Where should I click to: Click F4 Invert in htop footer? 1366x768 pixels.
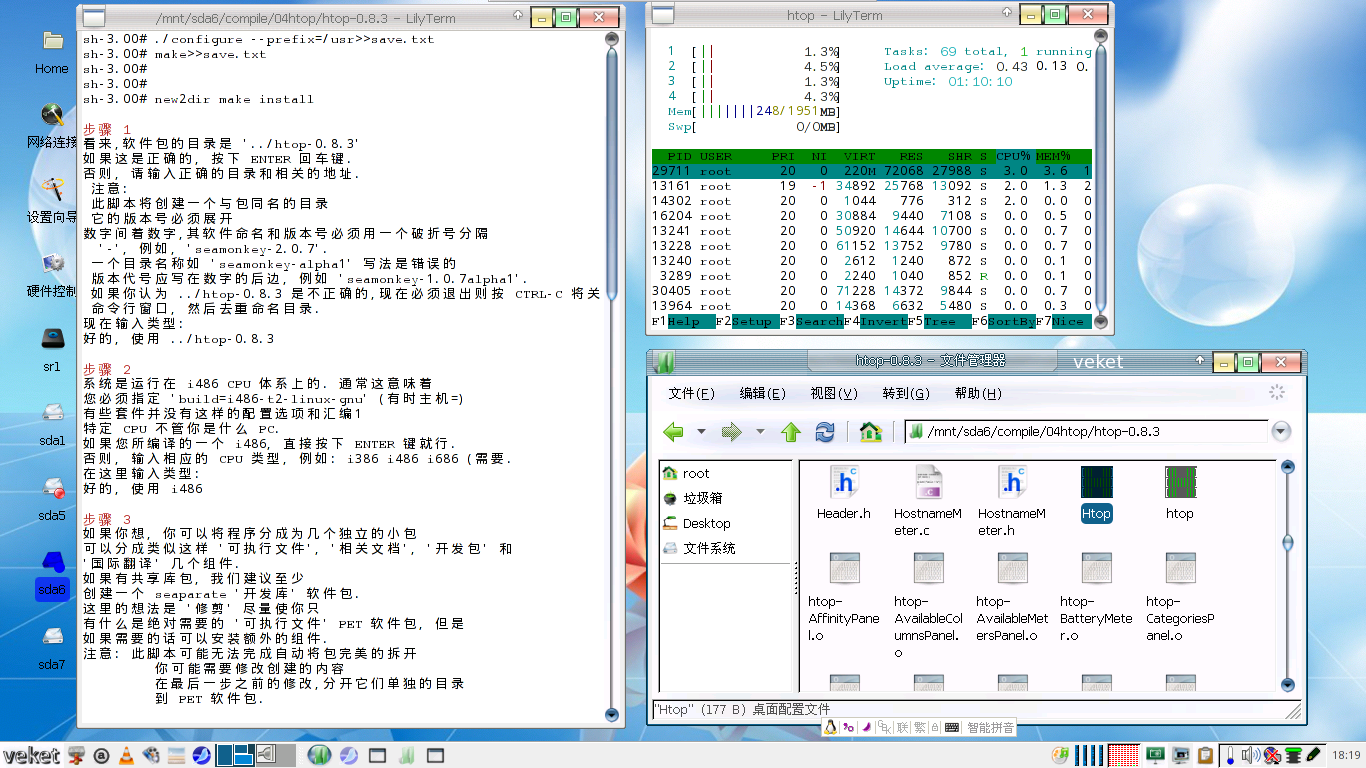pos(875,321)
